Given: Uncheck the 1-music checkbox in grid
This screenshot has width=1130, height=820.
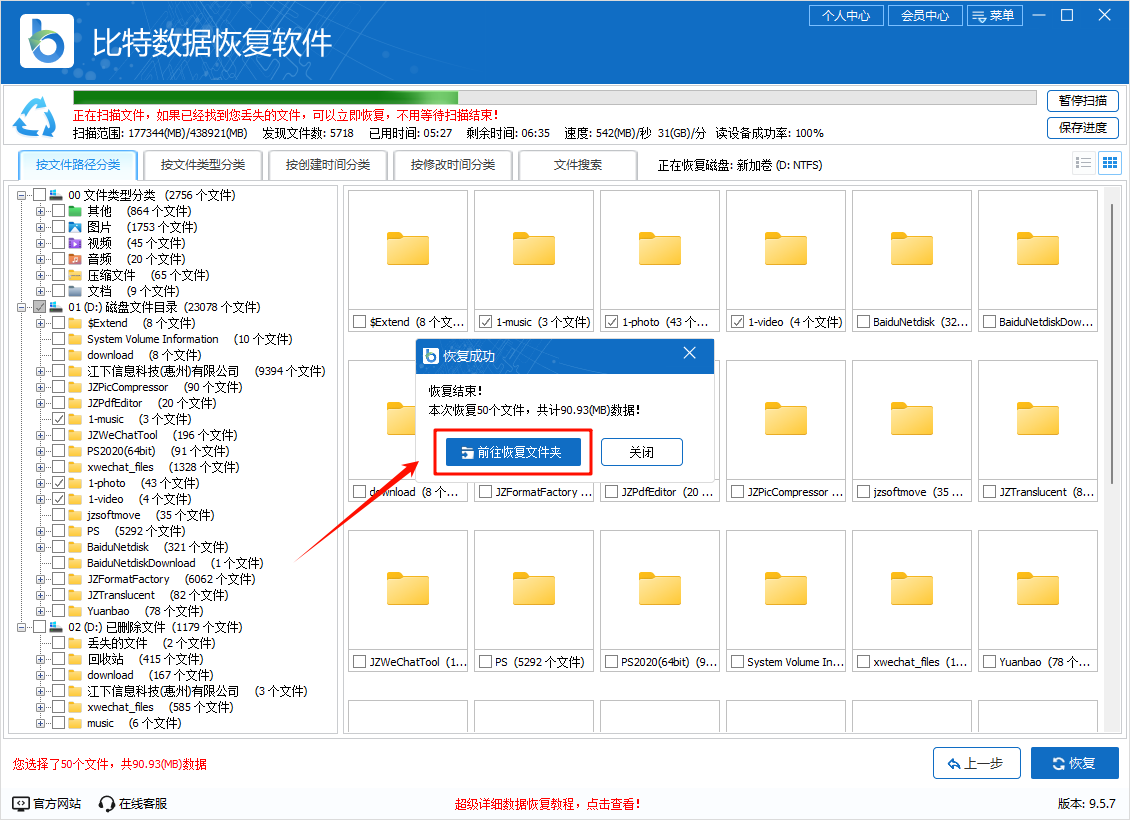Looking at the screenshot, I should (x=486, y=322).
